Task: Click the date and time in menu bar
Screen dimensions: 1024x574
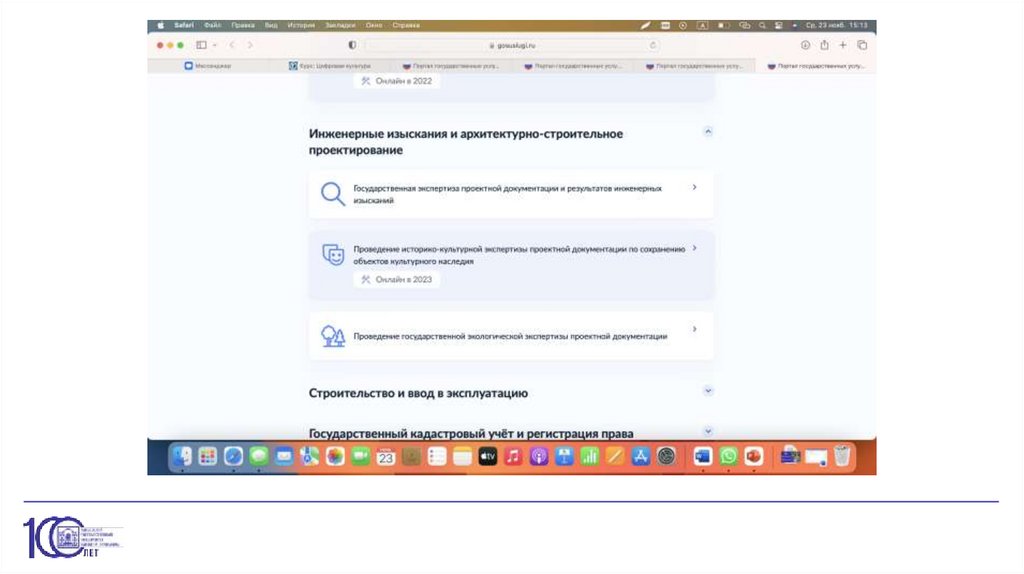Action: [x=837, y=25]
